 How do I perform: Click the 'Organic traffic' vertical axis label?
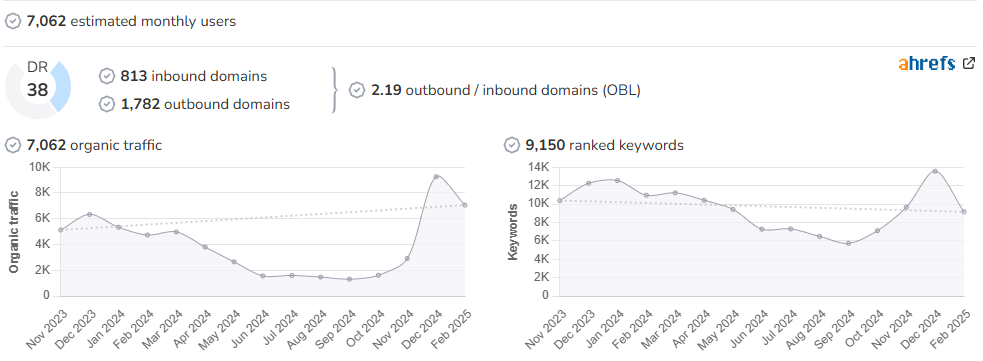coord(13,232)
